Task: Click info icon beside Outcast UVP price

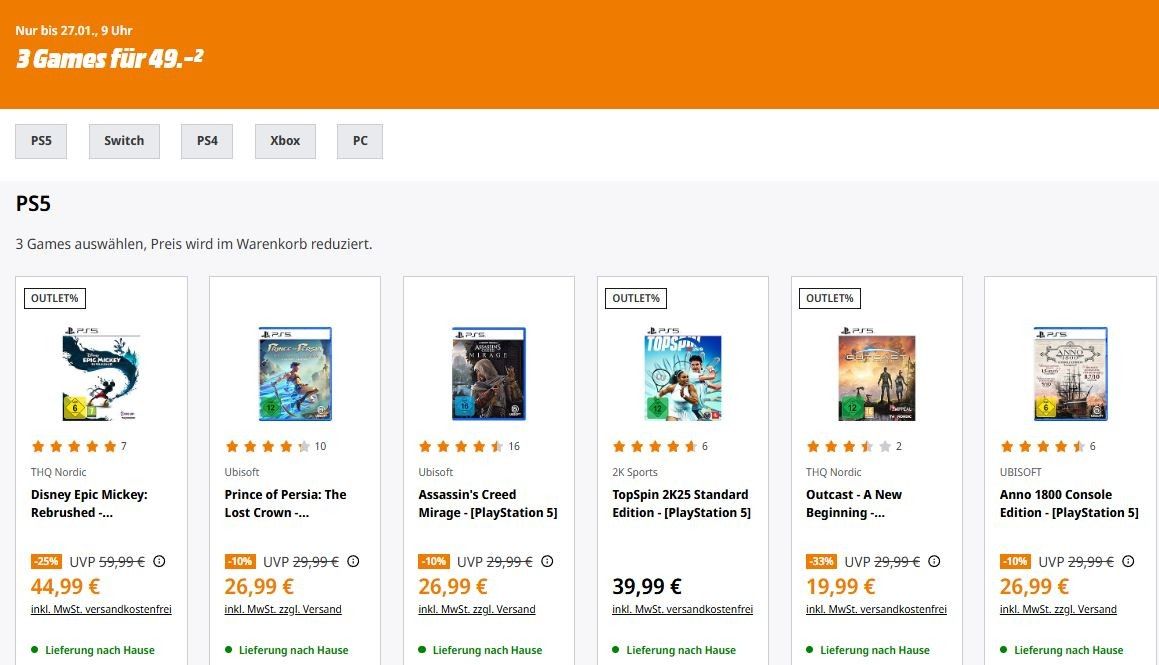Action: (x=935, y=562)
